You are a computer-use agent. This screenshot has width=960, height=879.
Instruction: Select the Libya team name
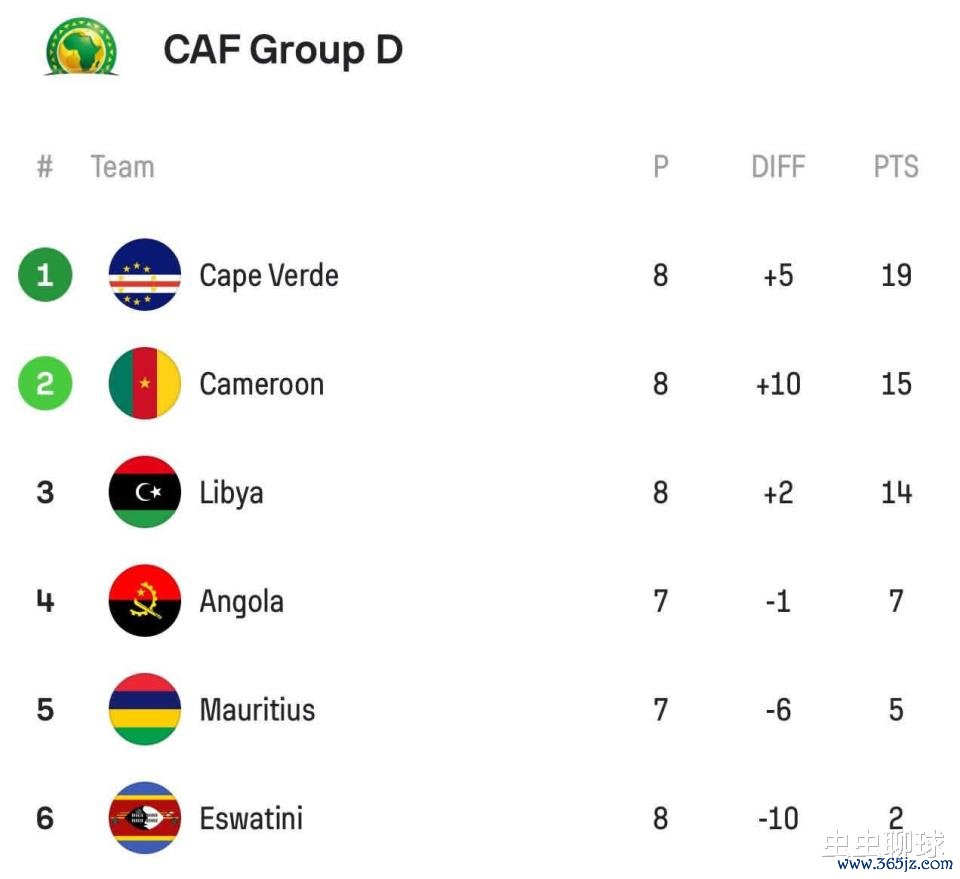pyautogui.click(x=231, y=493)
